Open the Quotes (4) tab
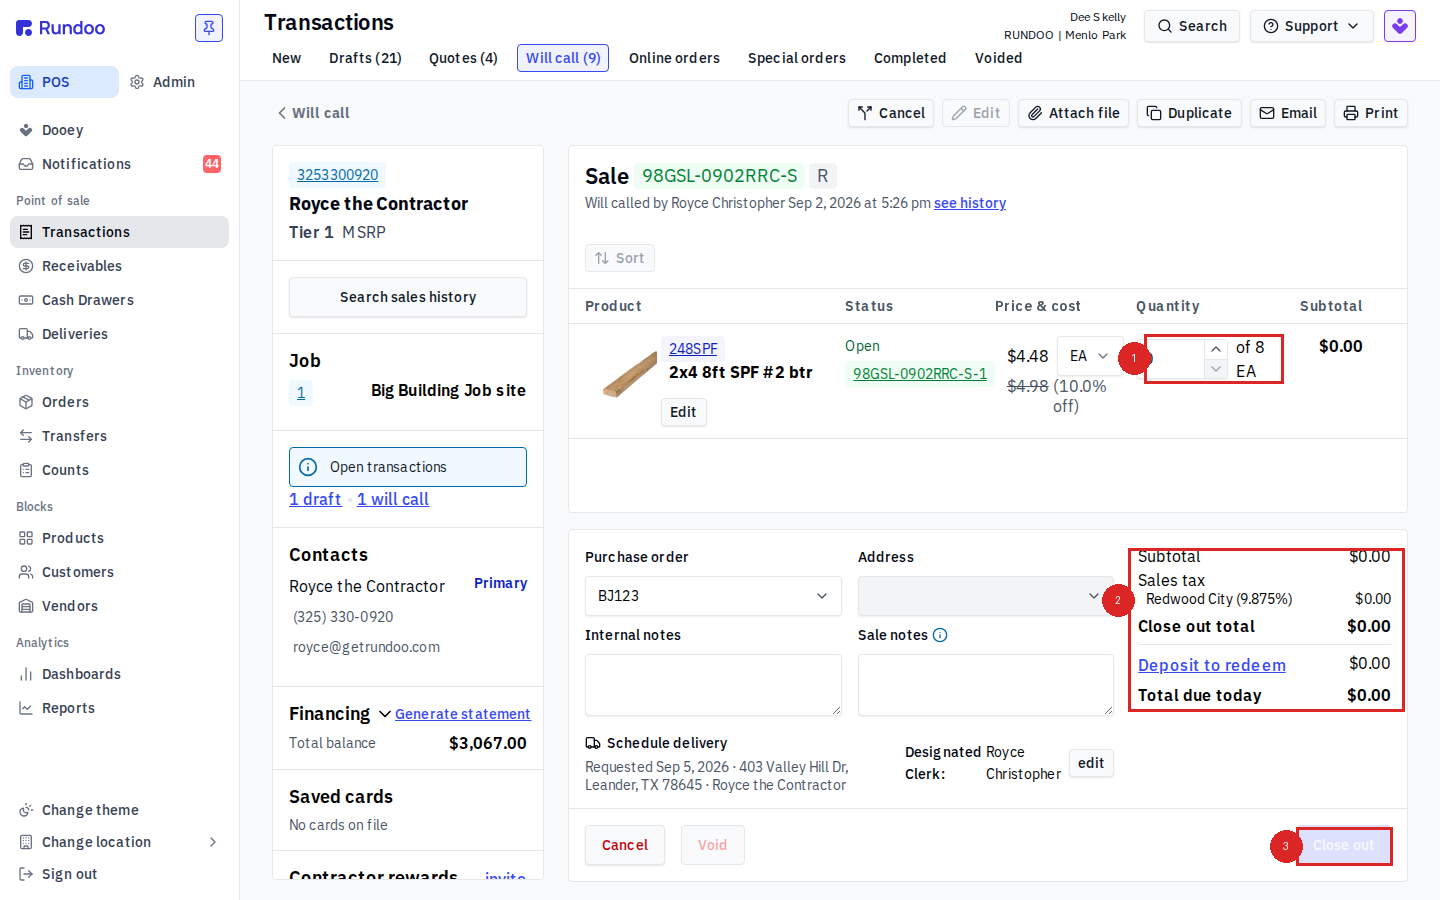 tap(463, 58)
